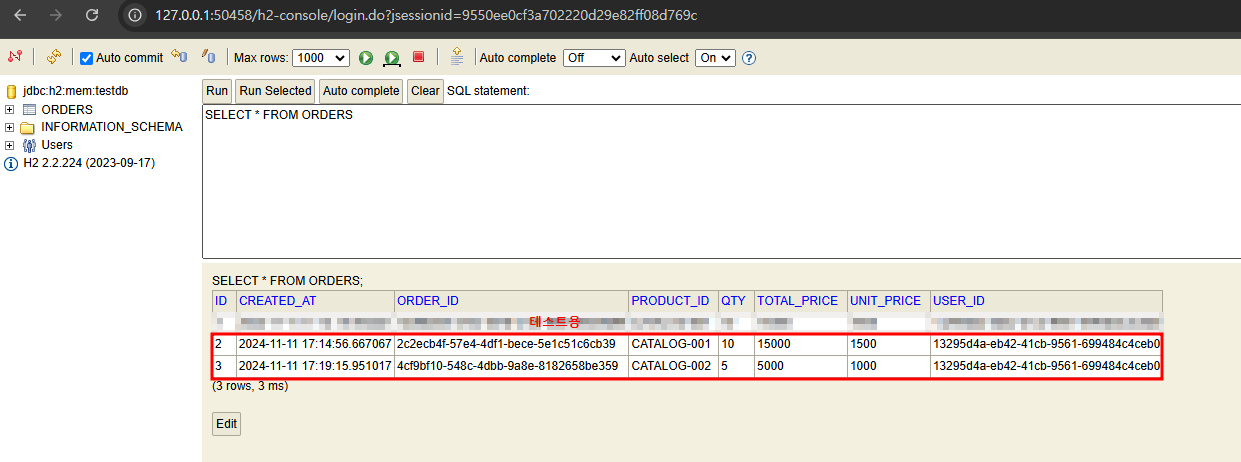Click the CATALOG-001 cell
This screenshot has width=1241, height=462.
[x=671, y=344]
